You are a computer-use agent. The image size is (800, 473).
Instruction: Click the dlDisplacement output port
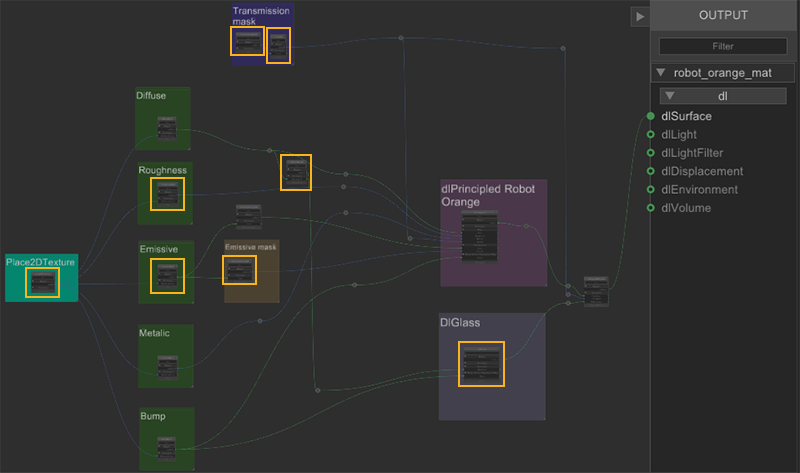point(650,171)
